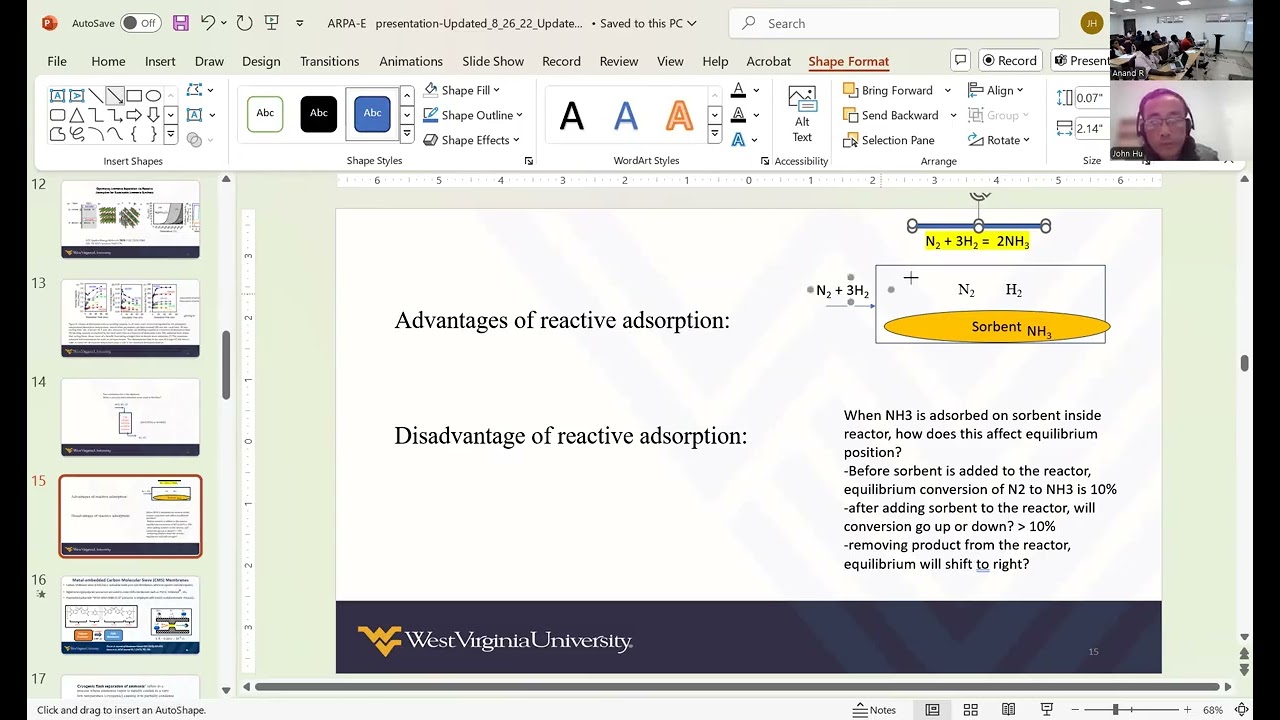The image size is (1280, 720).
Task: Select slide 16 thumbnail
Action: tap(130, 614)
